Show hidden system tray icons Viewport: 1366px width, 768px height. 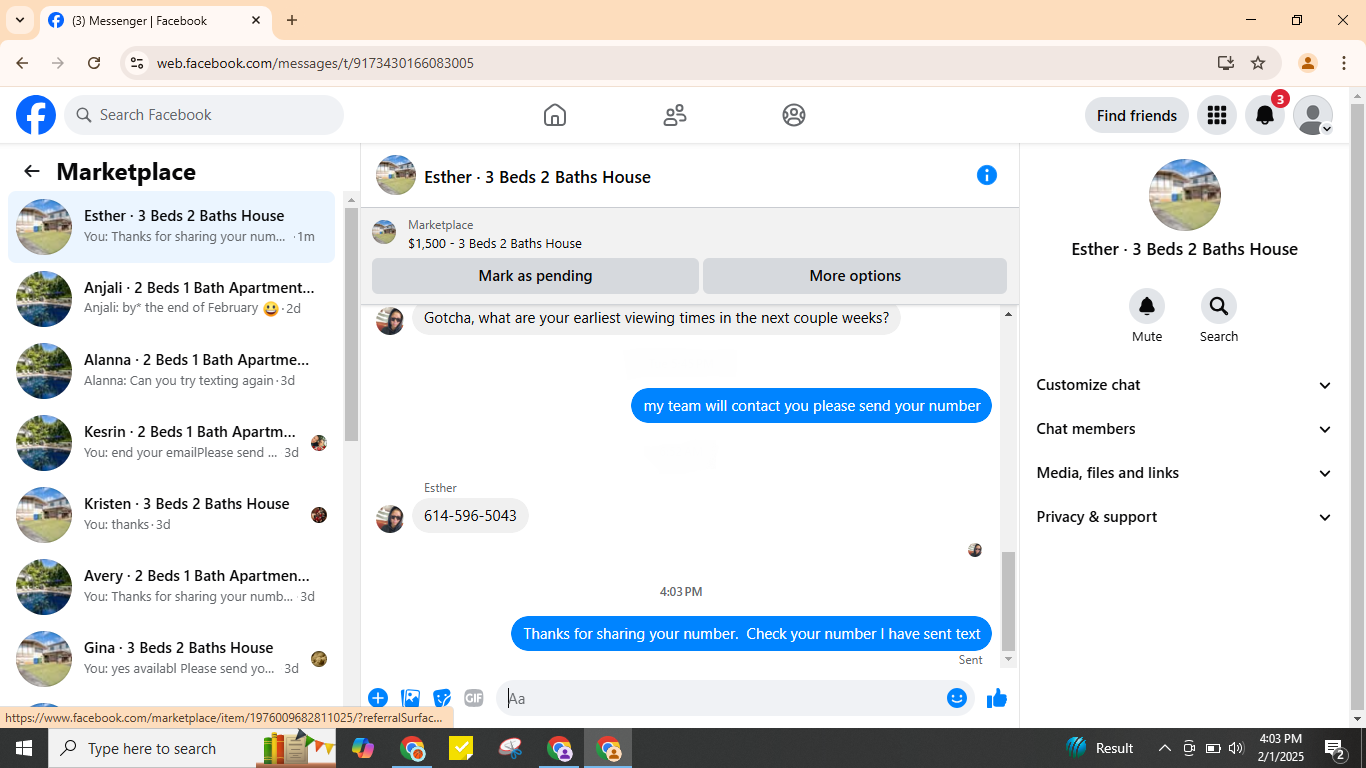1165,748
